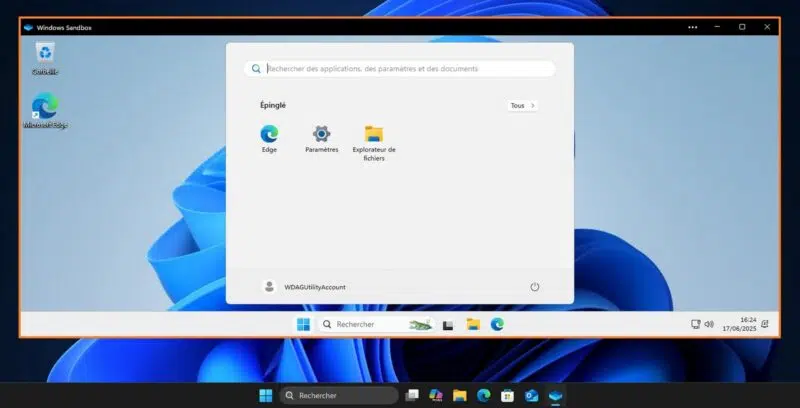Click the Start menu search field
Image resolution: width=800 pixels, height=408 pixels.
(x=400, y=69)
